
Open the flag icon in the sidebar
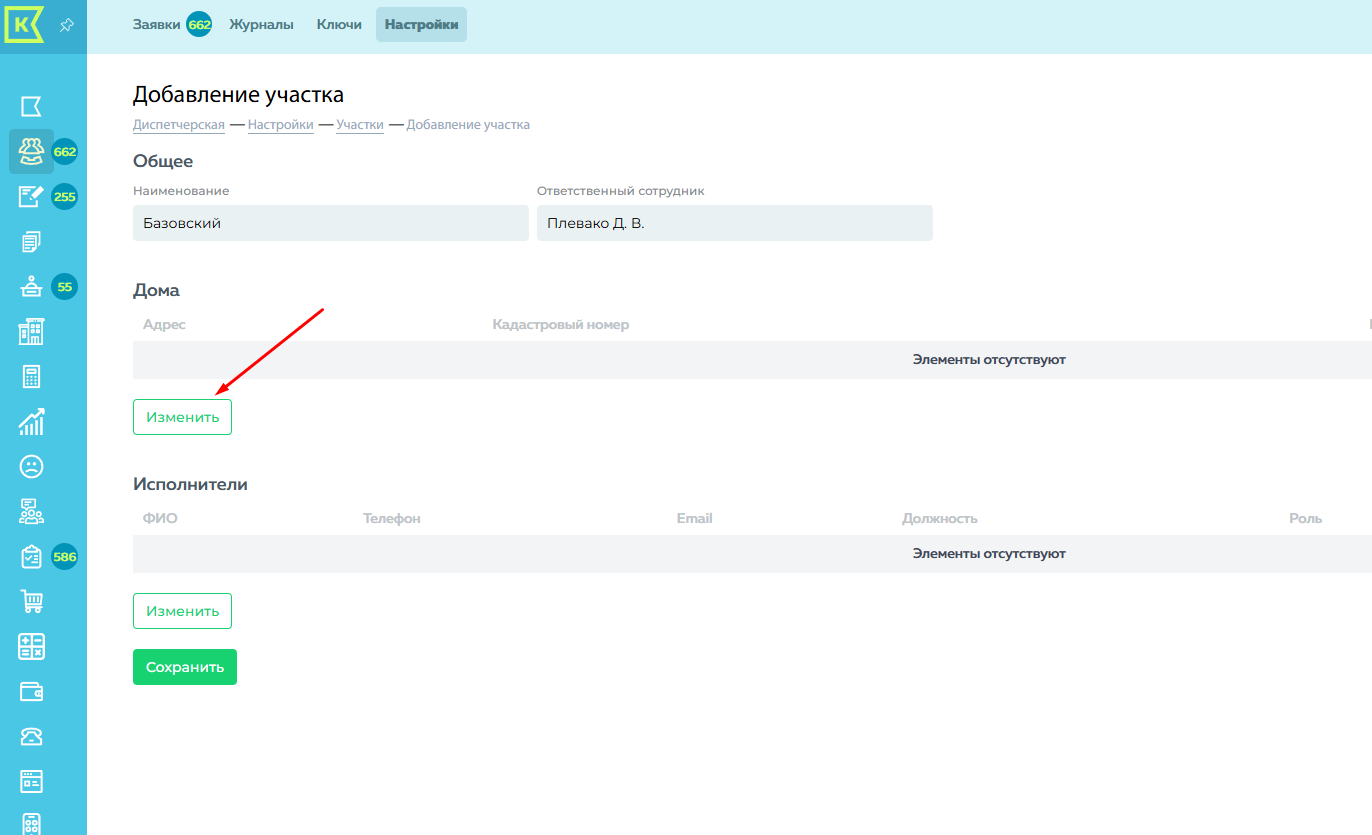pyautogui.click(x=31, y=107)
